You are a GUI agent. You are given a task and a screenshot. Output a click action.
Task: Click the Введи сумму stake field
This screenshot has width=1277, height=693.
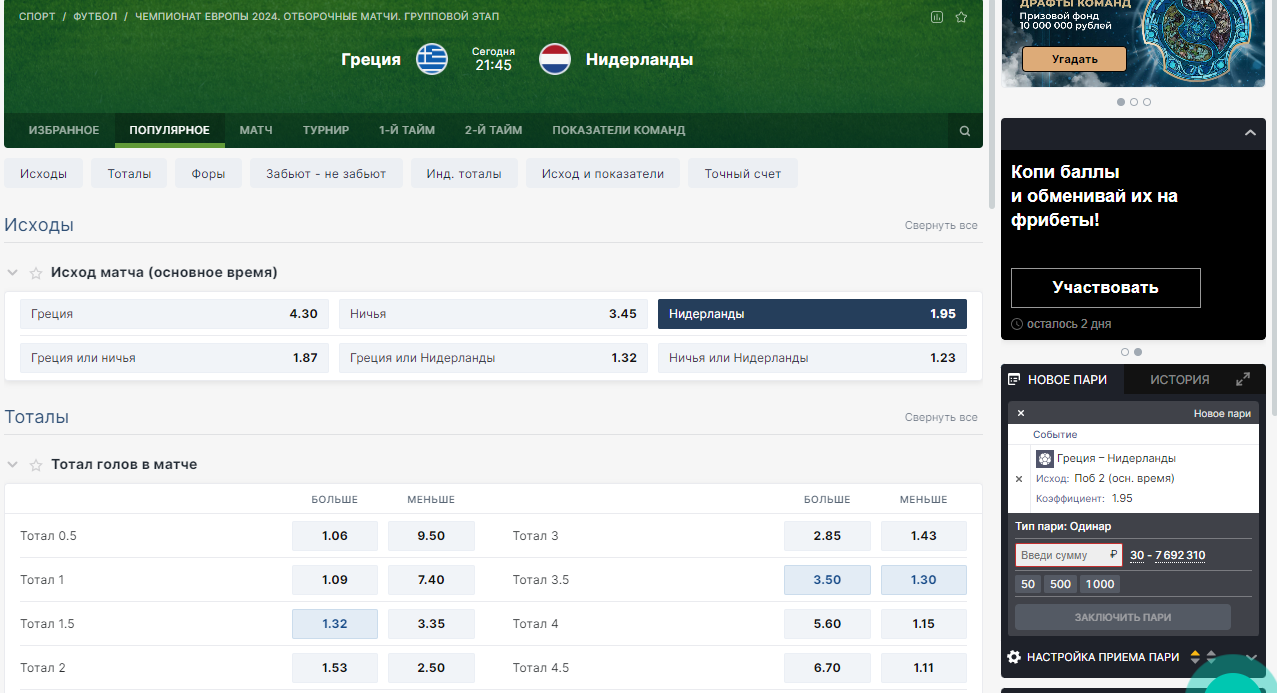1069,555
